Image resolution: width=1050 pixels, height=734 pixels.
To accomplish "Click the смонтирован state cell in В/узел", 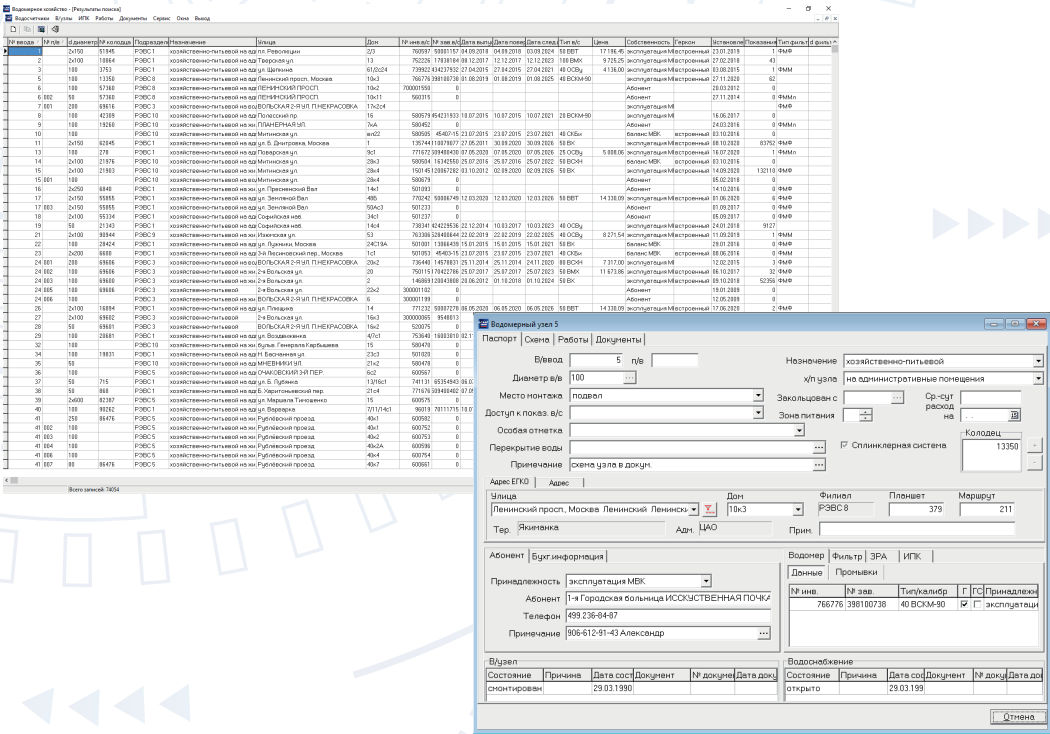I will click(514, 688).
